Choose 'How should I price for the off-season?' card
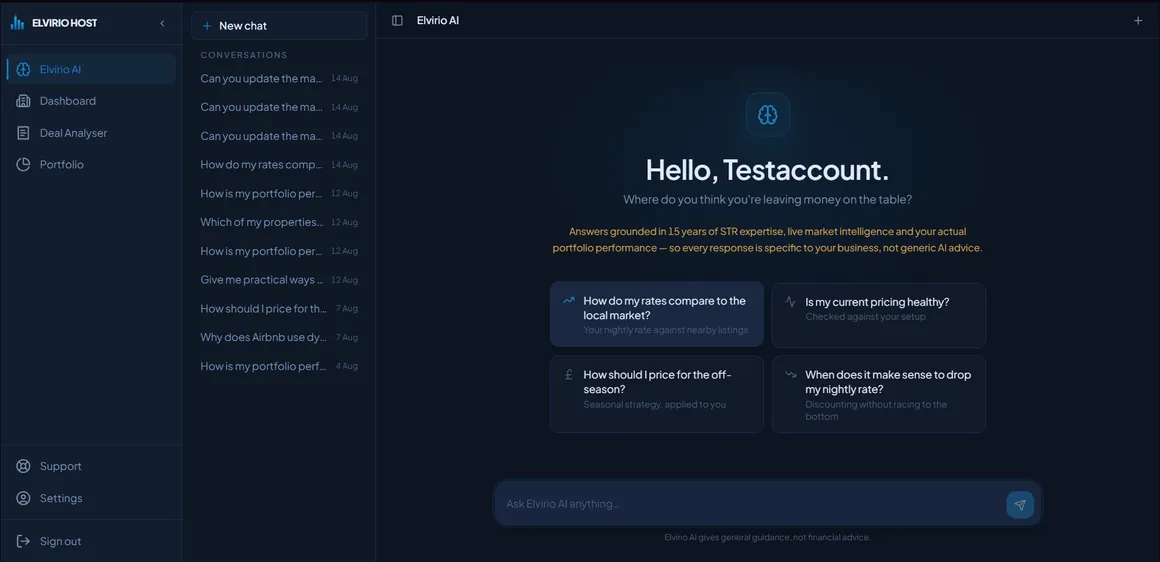The image size is (1160, 562). pos(656,394)
